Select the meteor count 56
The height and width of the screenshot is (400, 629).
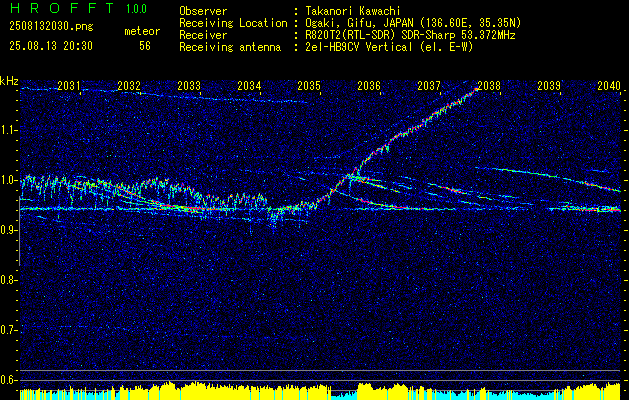tap(145, 46)
